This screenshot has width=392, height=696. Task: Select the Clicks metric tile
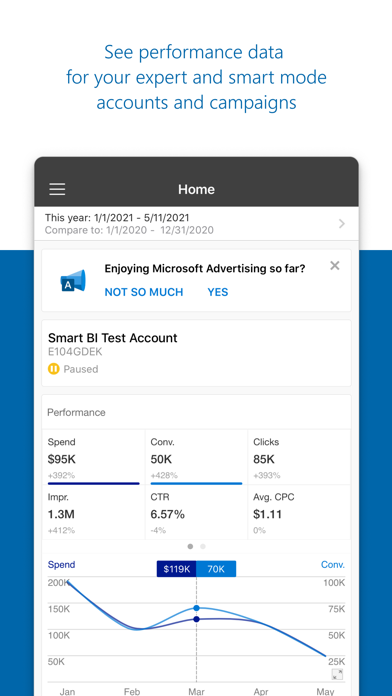coord(299,457)
